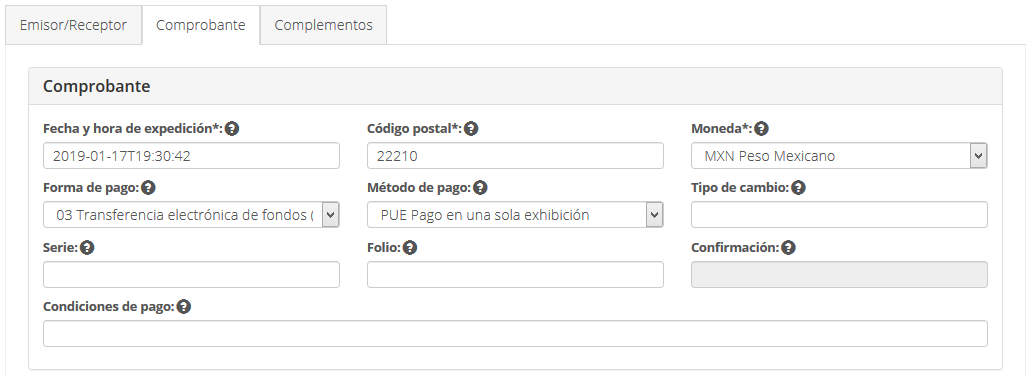This screenshot has width=1027, height=376.
Task: Open the Moneda dropdown showing MXN Peso Mexicano
Action: pyautogui.click(x=839, y=156)
